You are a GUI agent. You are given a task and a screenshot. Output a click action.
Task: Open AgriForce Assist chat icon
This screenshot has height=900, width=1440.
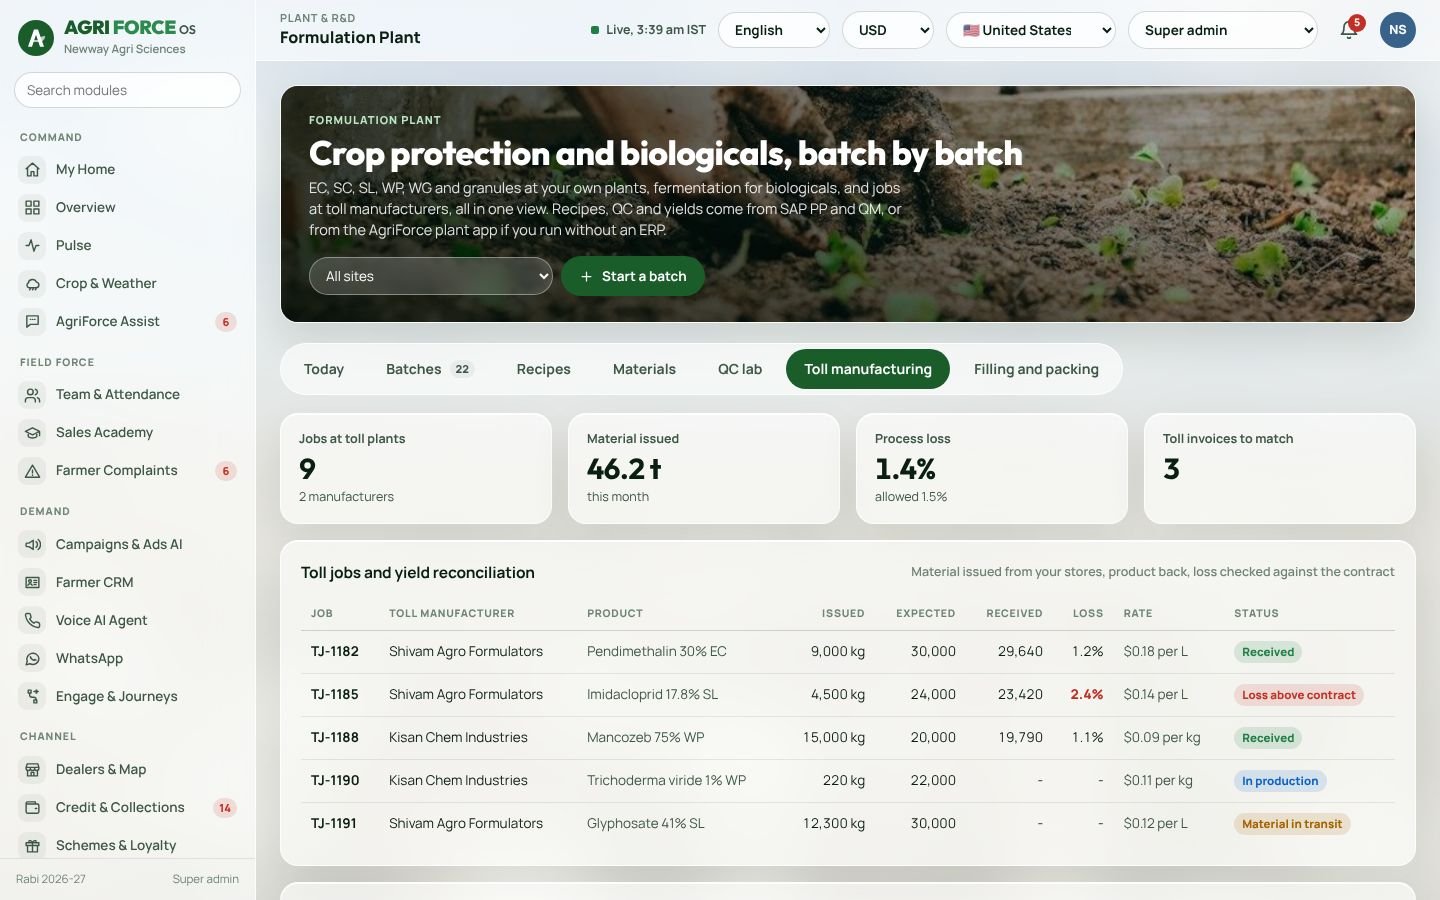pos(33,322)
